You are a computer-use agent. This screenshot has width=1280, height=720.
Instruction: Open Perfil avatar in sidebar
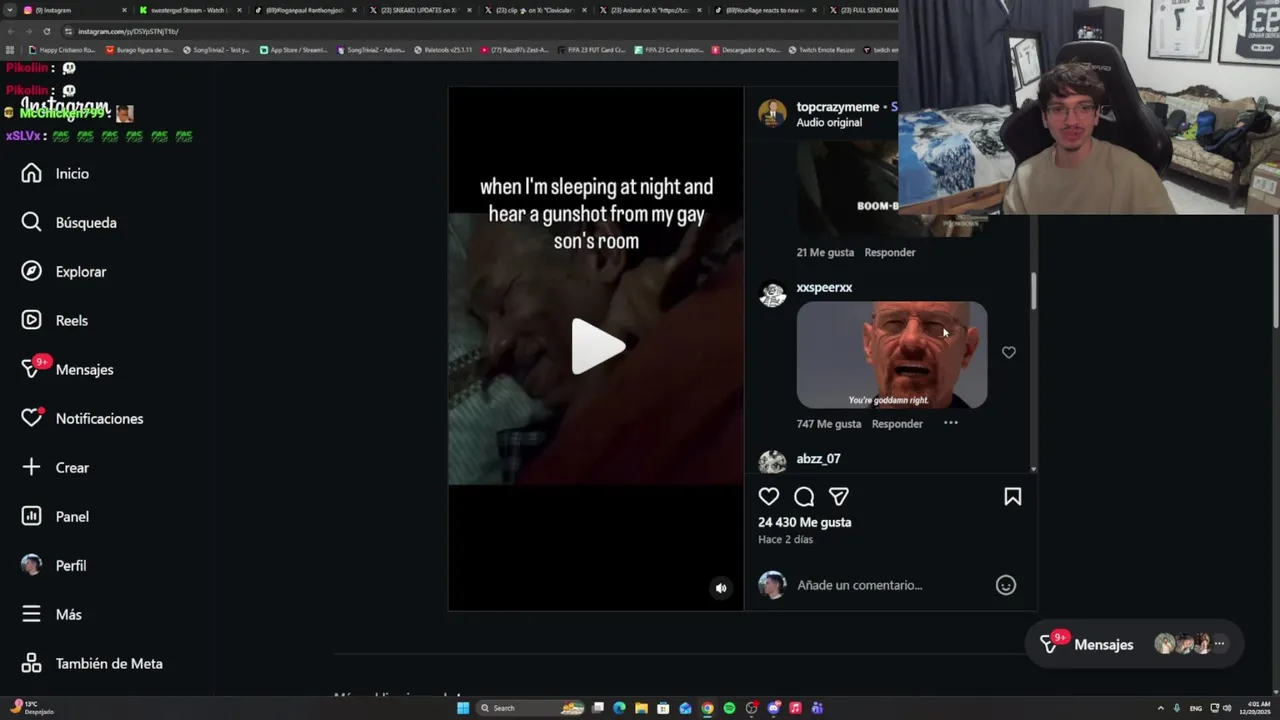[x=32, y=565]
